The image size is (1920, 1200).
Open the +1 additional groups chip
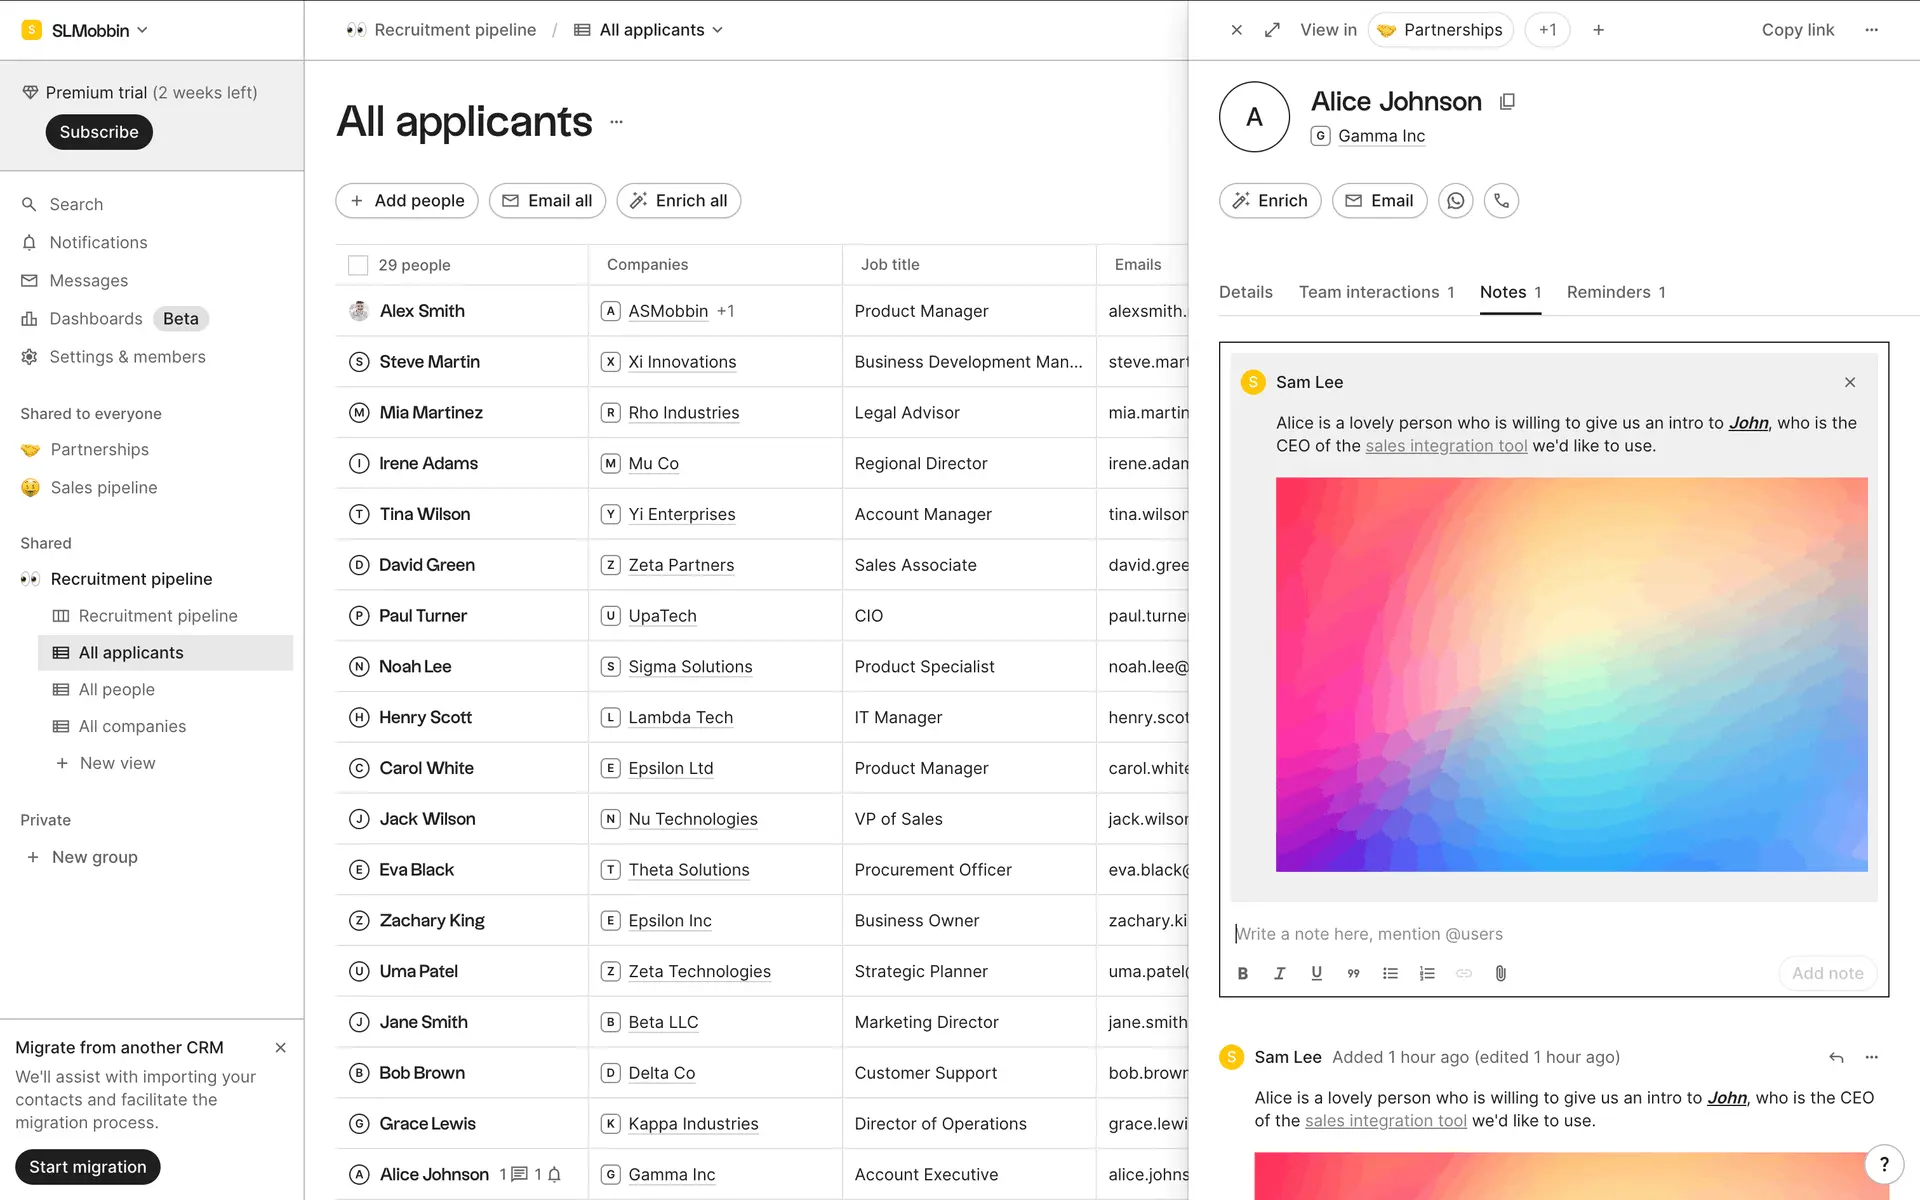tap(1547, 30)
